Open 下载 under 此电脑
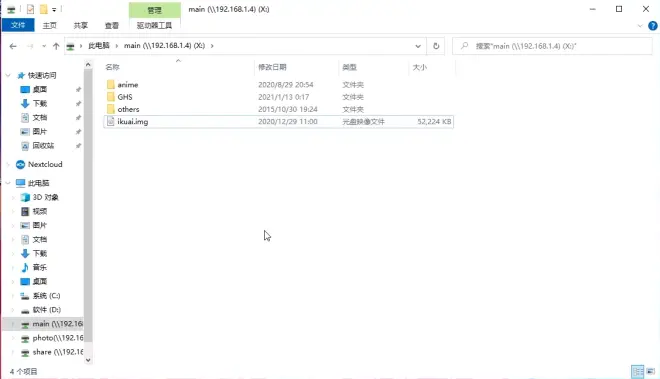This screenshot has width=660, height=379. pos(40,253)
